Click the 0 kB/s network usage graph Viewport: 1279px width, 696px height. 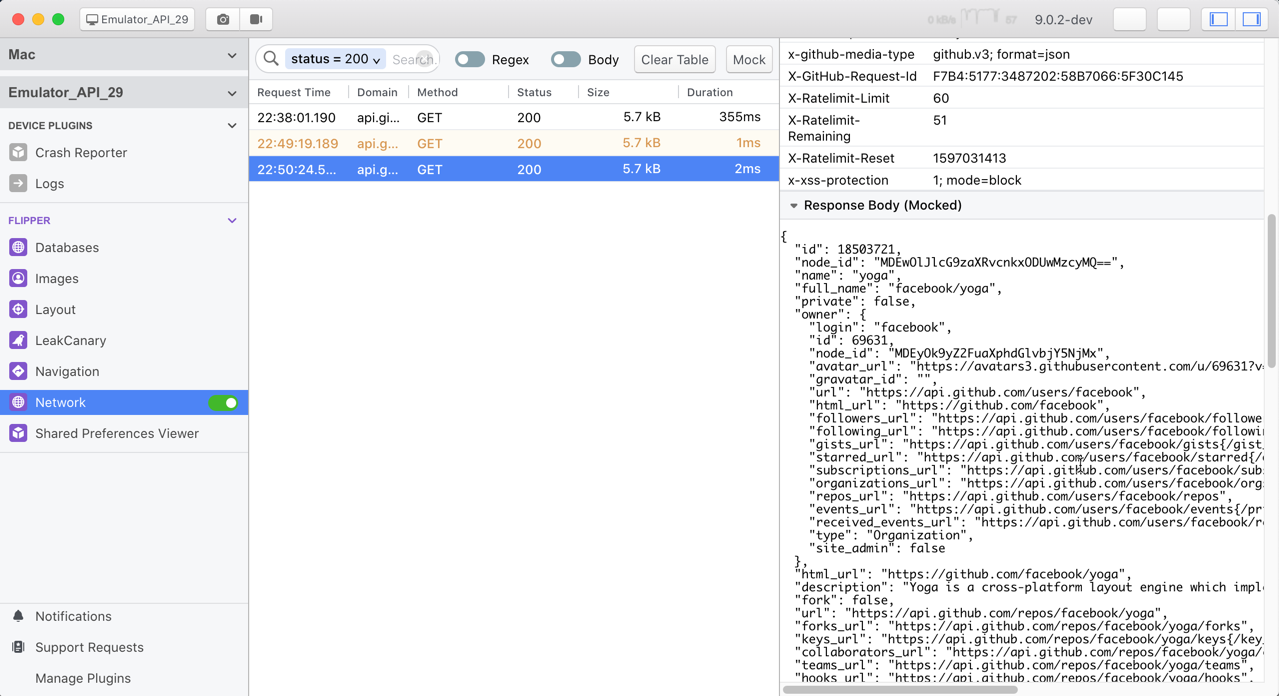(972, 19)
